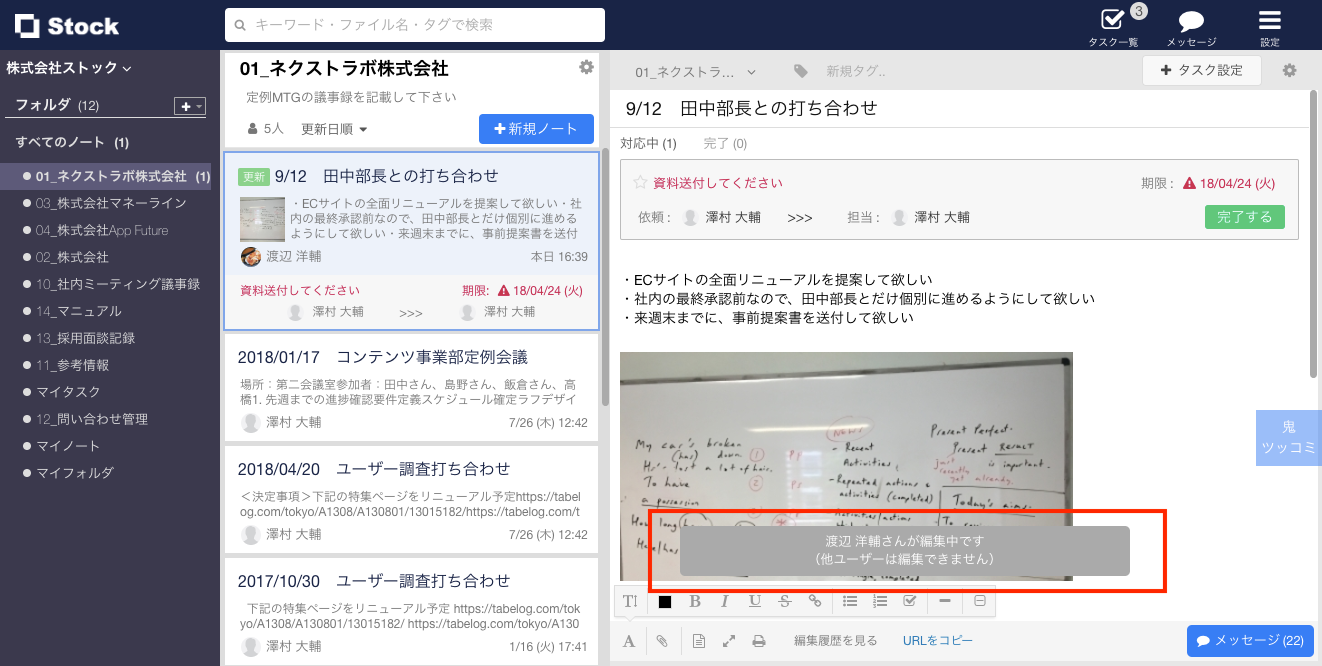Open the 設定 hamburger menu
This screenshot has height=666, width=1322.
point(1268,25)
